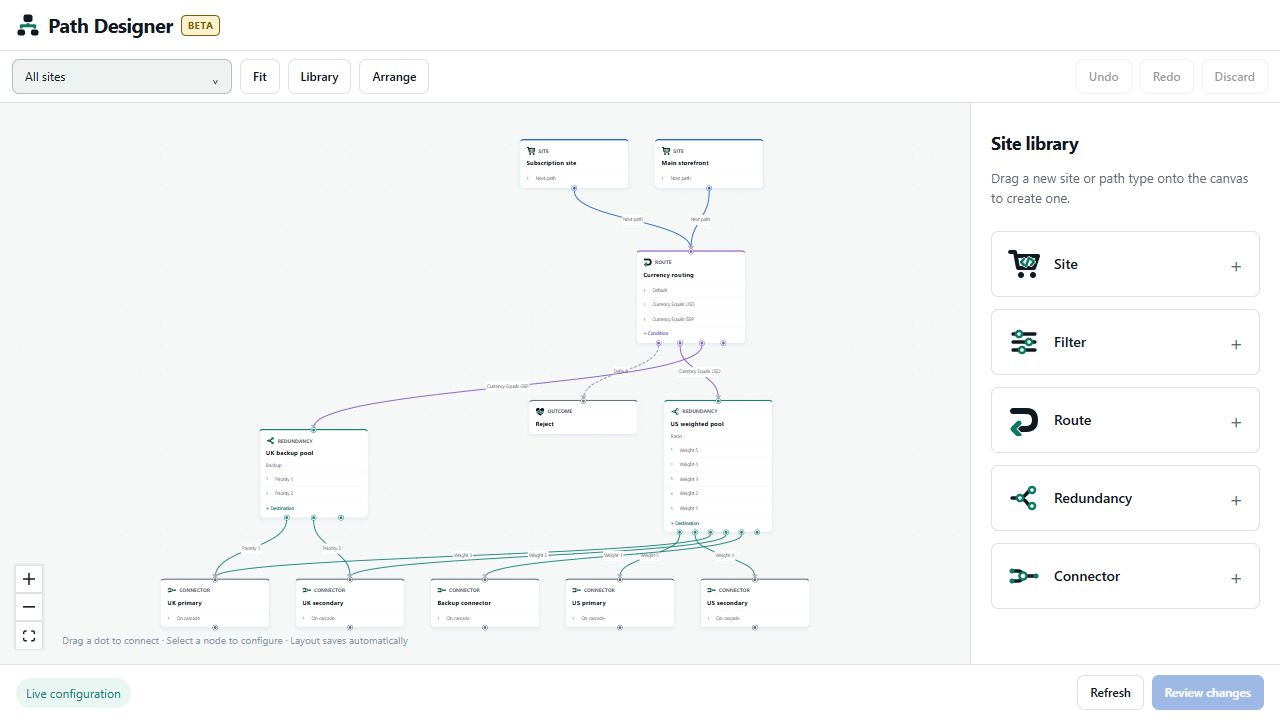The image size is (1280, 720).
Task: Click the Undo button
Action: (1104, 77)
